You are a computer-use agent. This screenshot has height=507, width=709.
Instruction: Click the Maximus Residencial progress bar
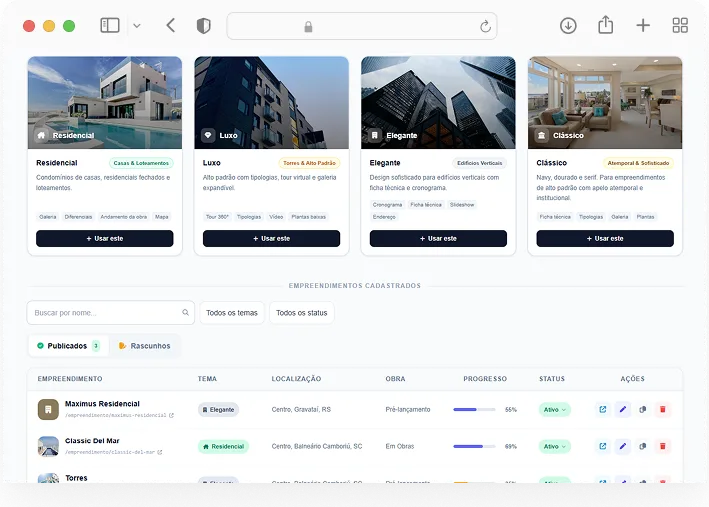click(474, 409)
